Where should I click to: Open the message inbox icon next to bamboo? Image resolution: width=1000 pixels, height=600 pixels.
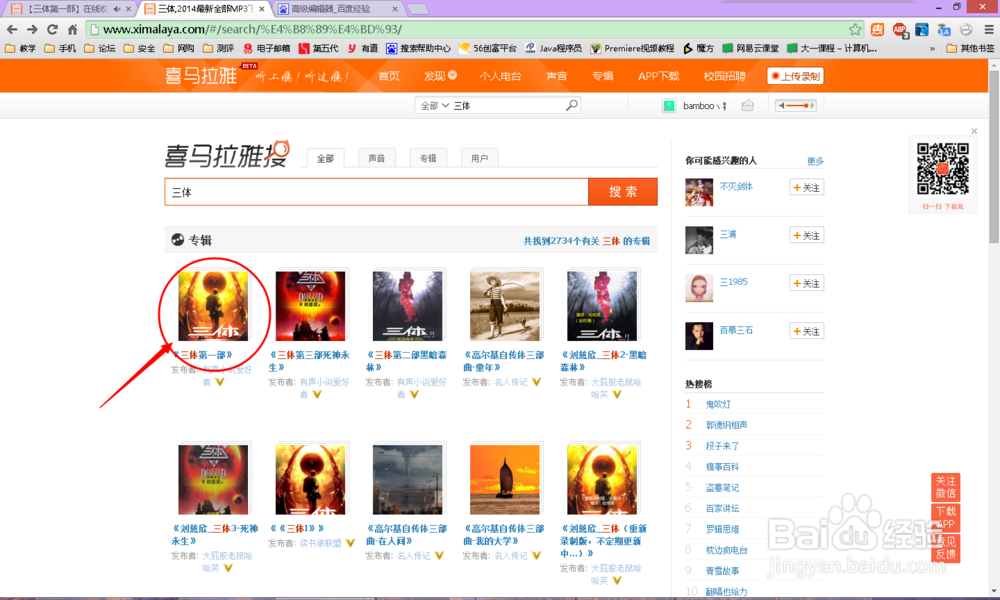point(747,105)
